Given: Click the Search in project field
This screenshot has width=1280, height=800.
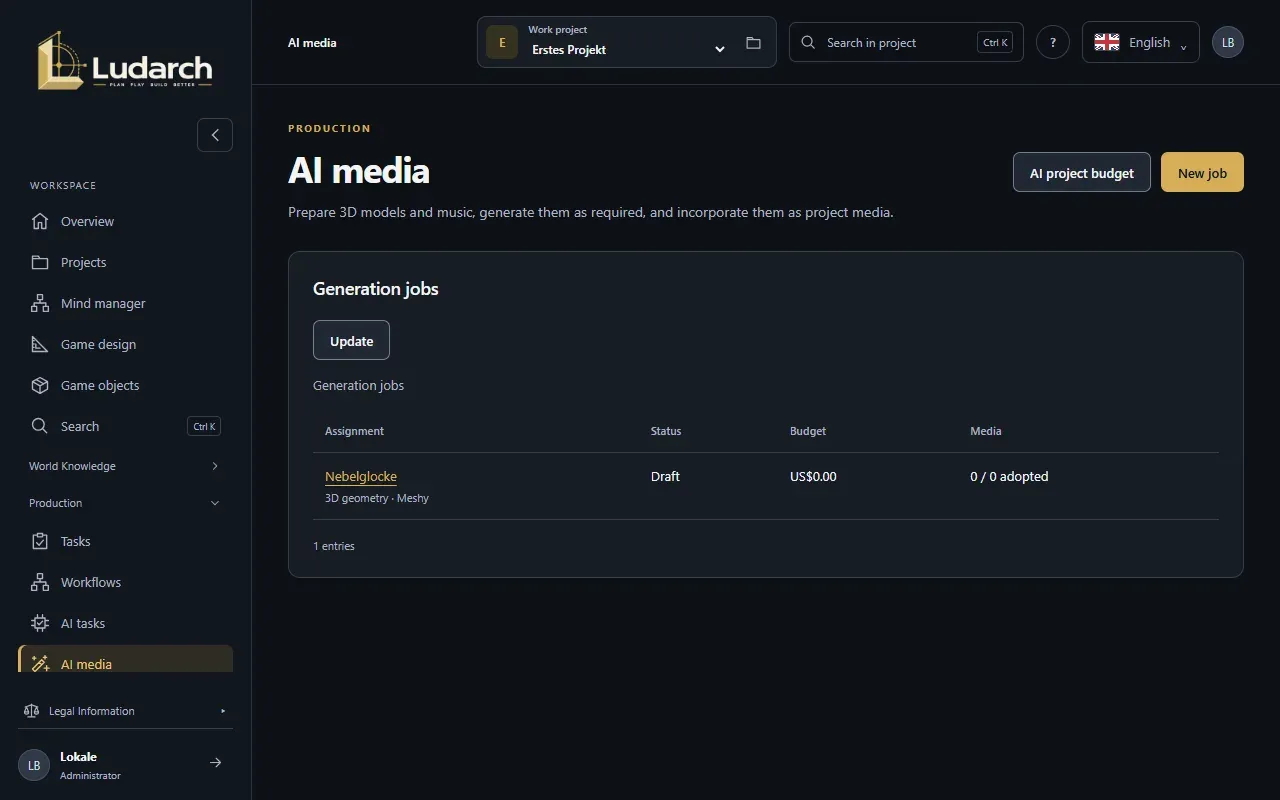Looking at the screenshot, I should (906, 42).
